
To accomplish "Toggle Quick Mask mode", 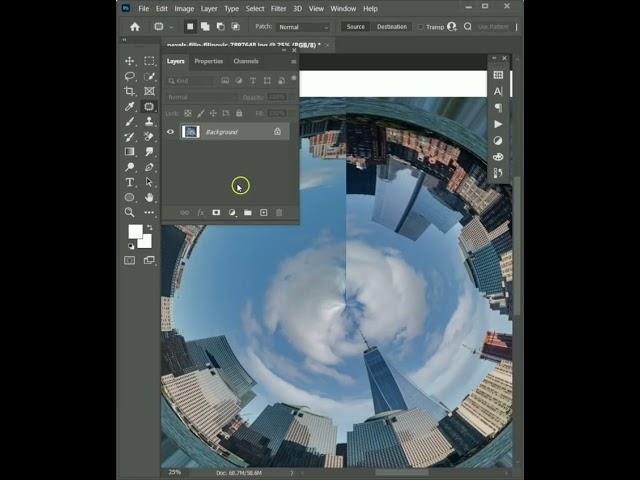I will coord(129,260).
